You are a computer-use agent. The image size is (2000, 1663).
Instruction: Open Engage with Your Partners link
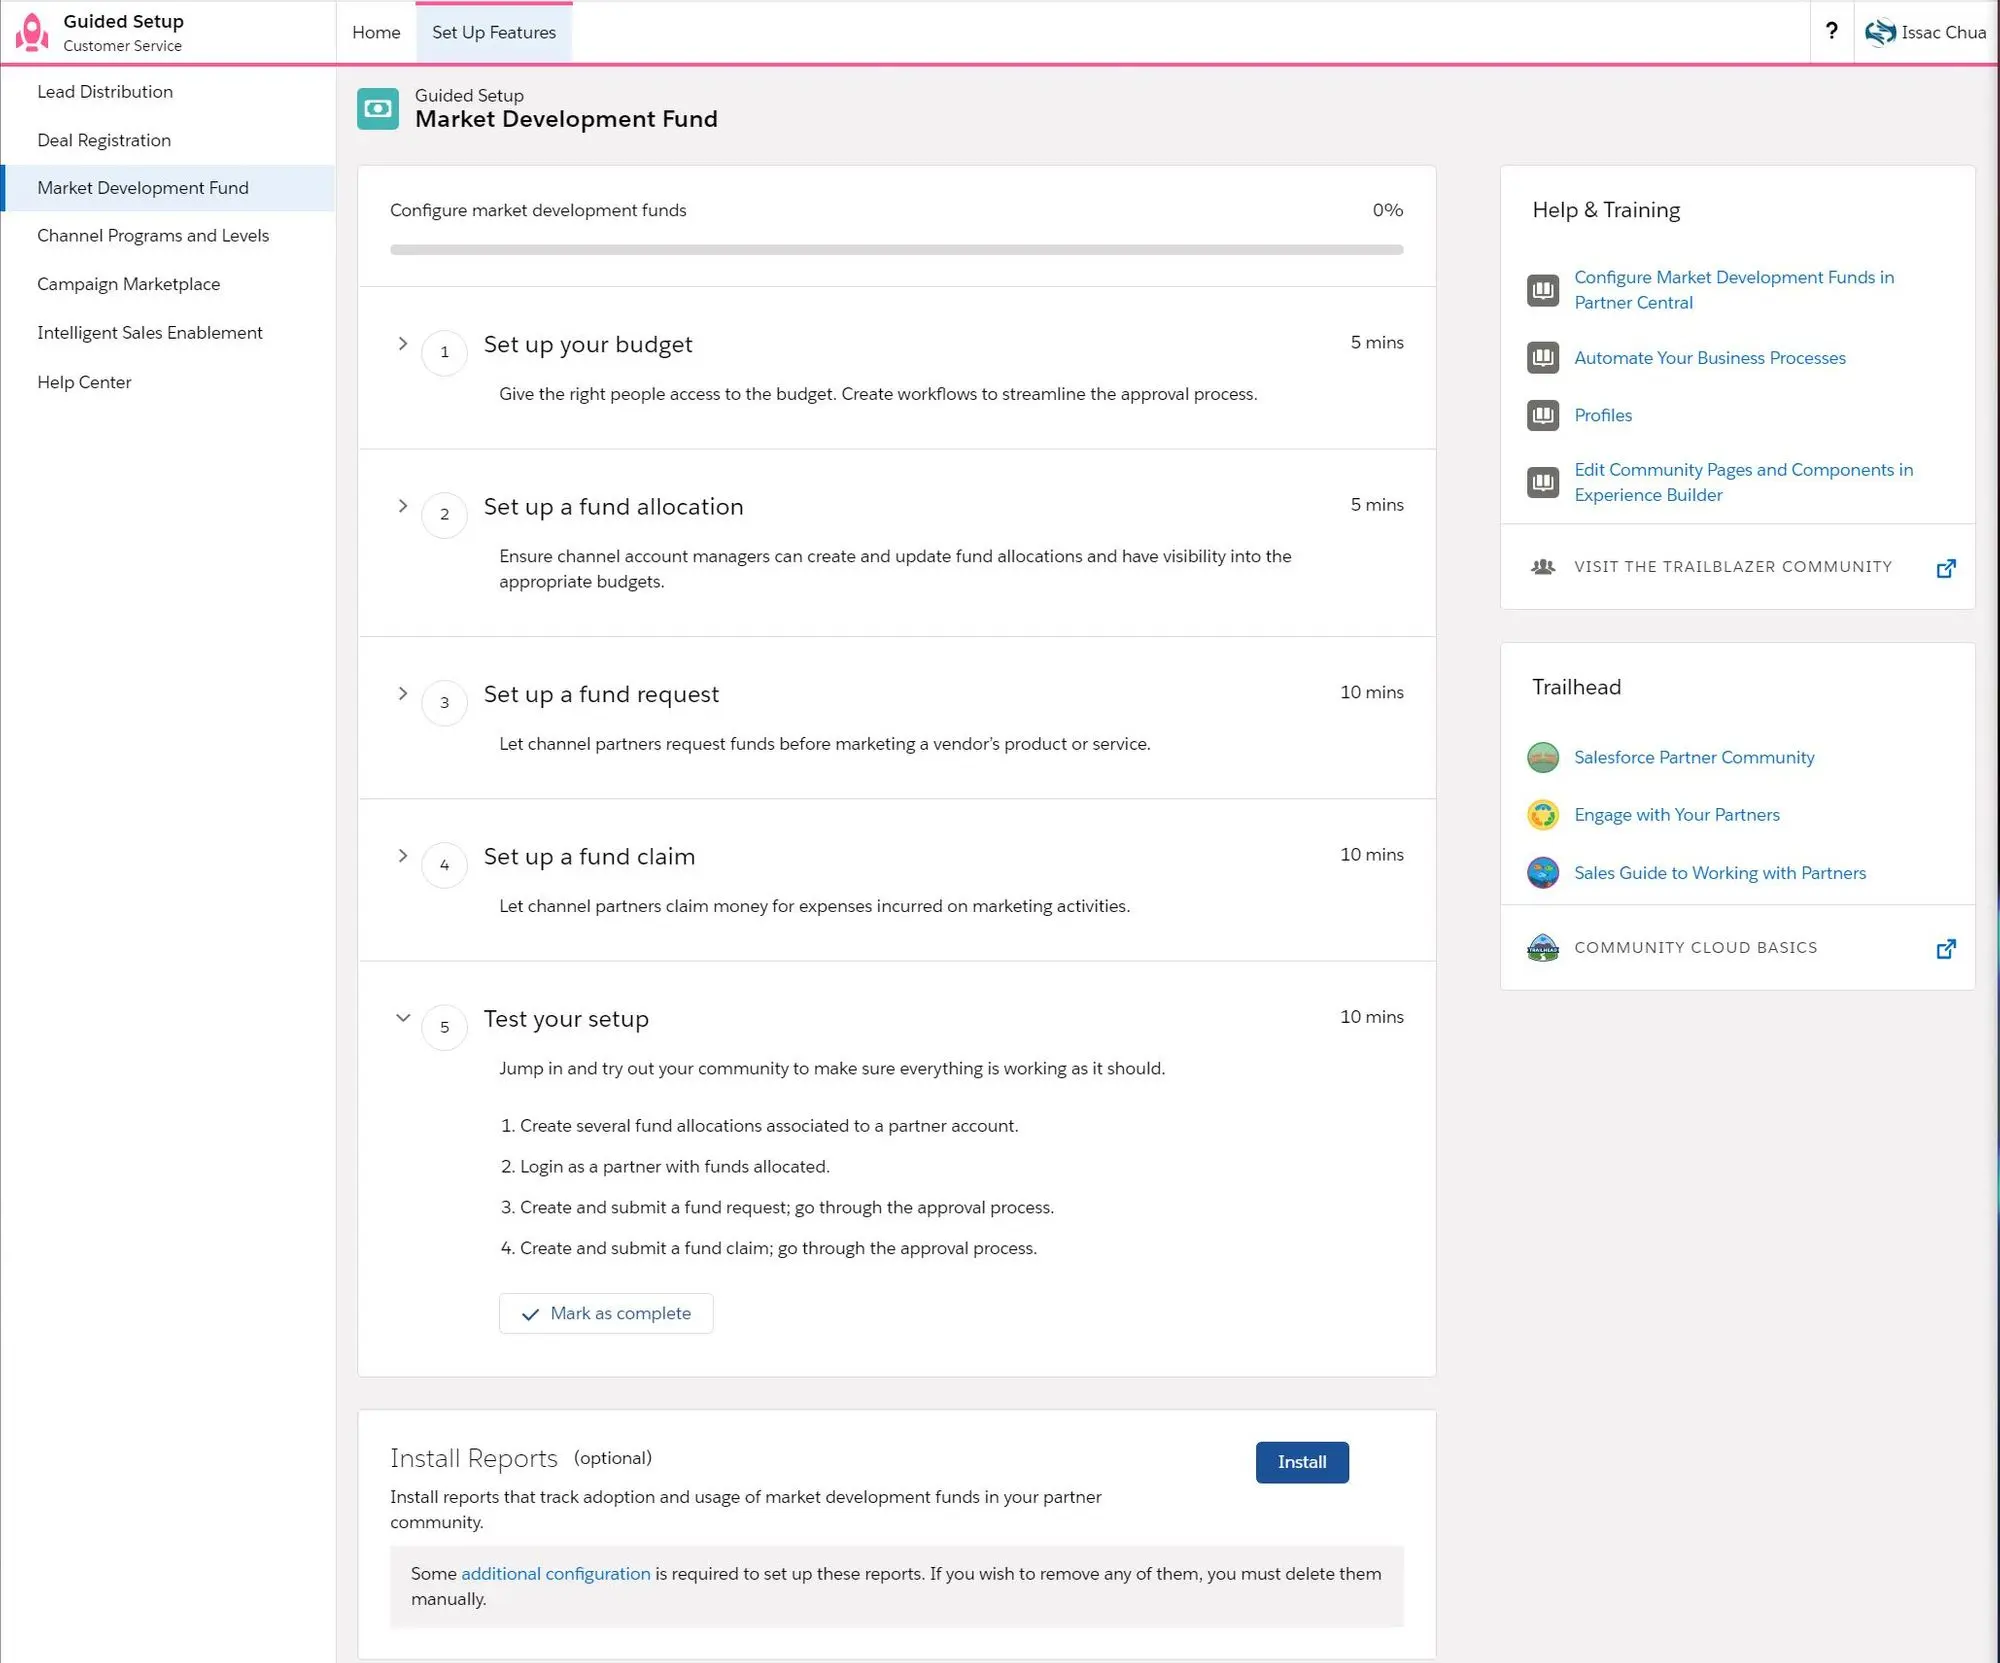pyautogui.click(x=1676, y=814)
